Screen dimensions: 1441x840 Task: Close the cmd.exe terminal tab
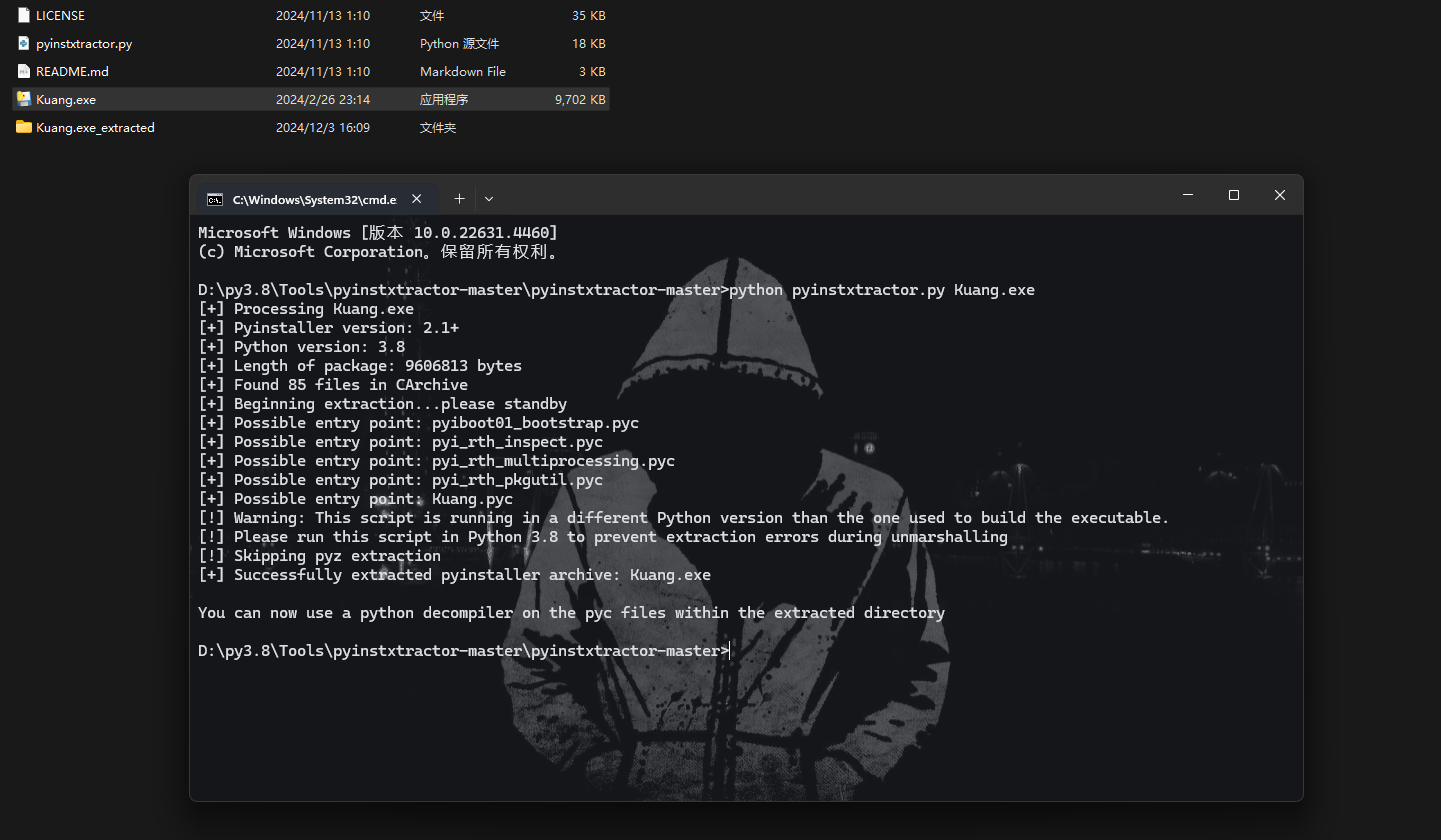(x=417, y=198)
